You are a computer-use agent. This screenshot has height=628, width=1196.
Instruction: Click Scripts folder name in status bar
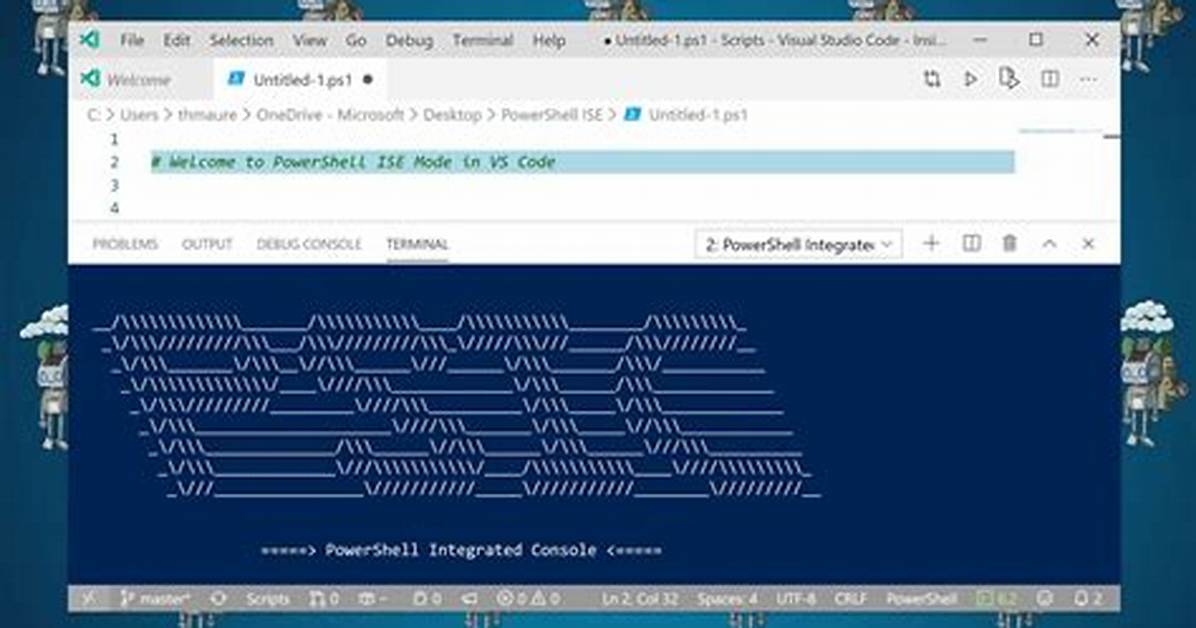tap(268, 599)
